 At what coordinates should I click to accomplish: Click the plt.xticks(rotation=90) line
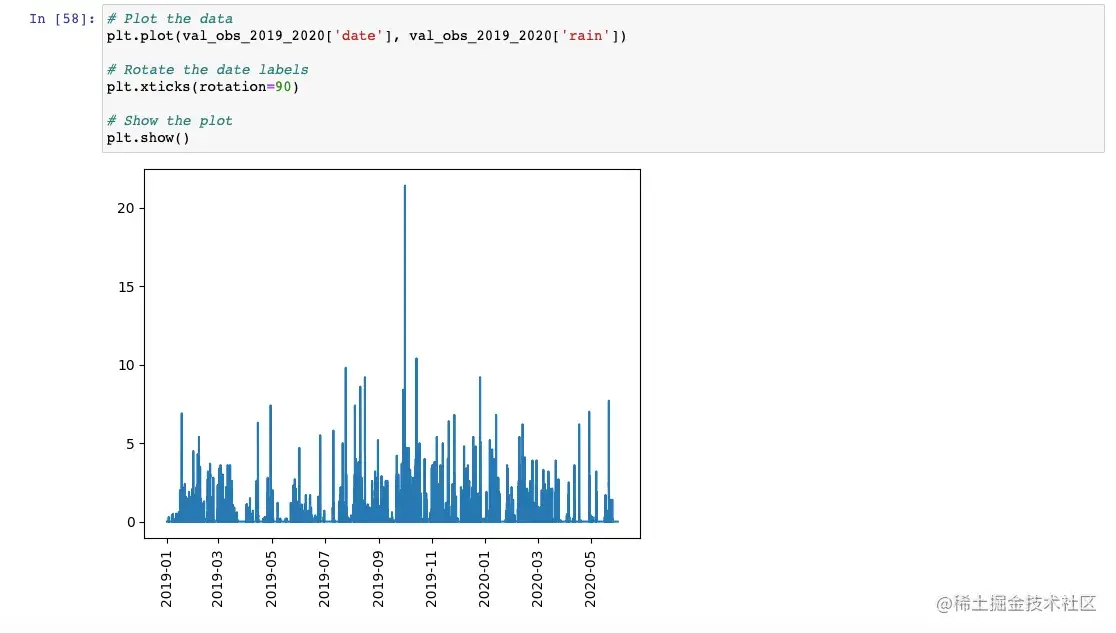point(203,87)
